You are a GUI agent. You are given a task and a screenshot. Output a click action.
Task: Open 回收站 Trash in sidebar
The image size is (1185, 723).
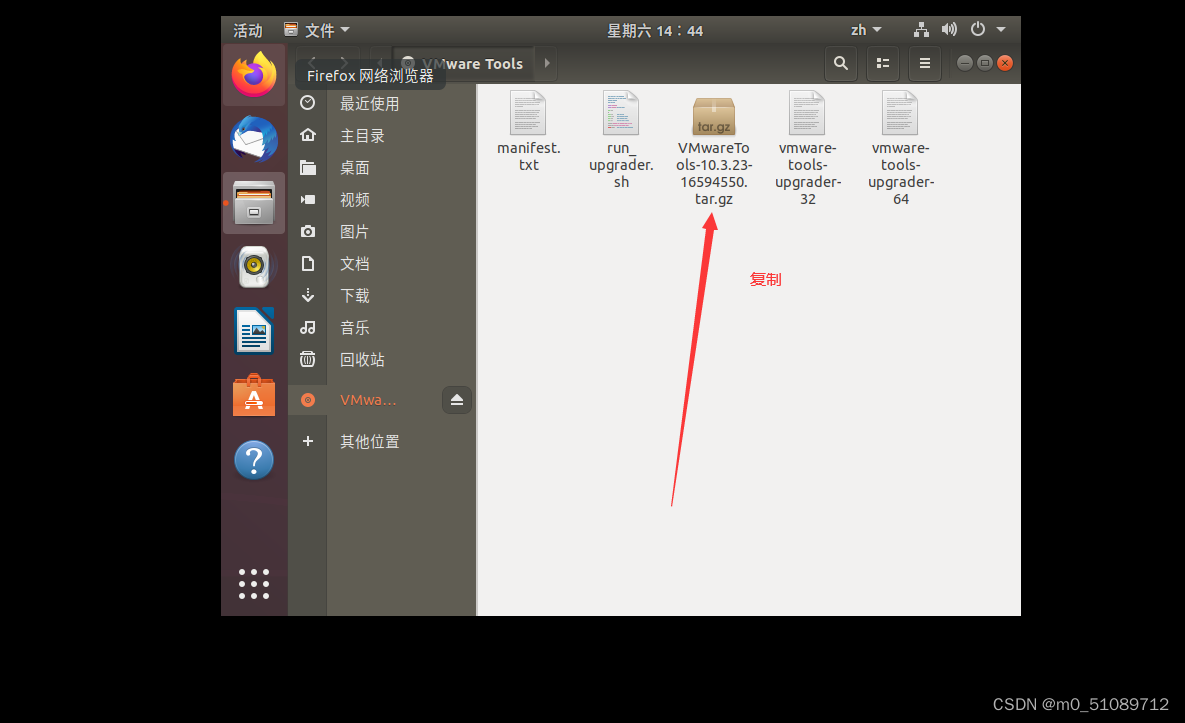pos(382,360)
